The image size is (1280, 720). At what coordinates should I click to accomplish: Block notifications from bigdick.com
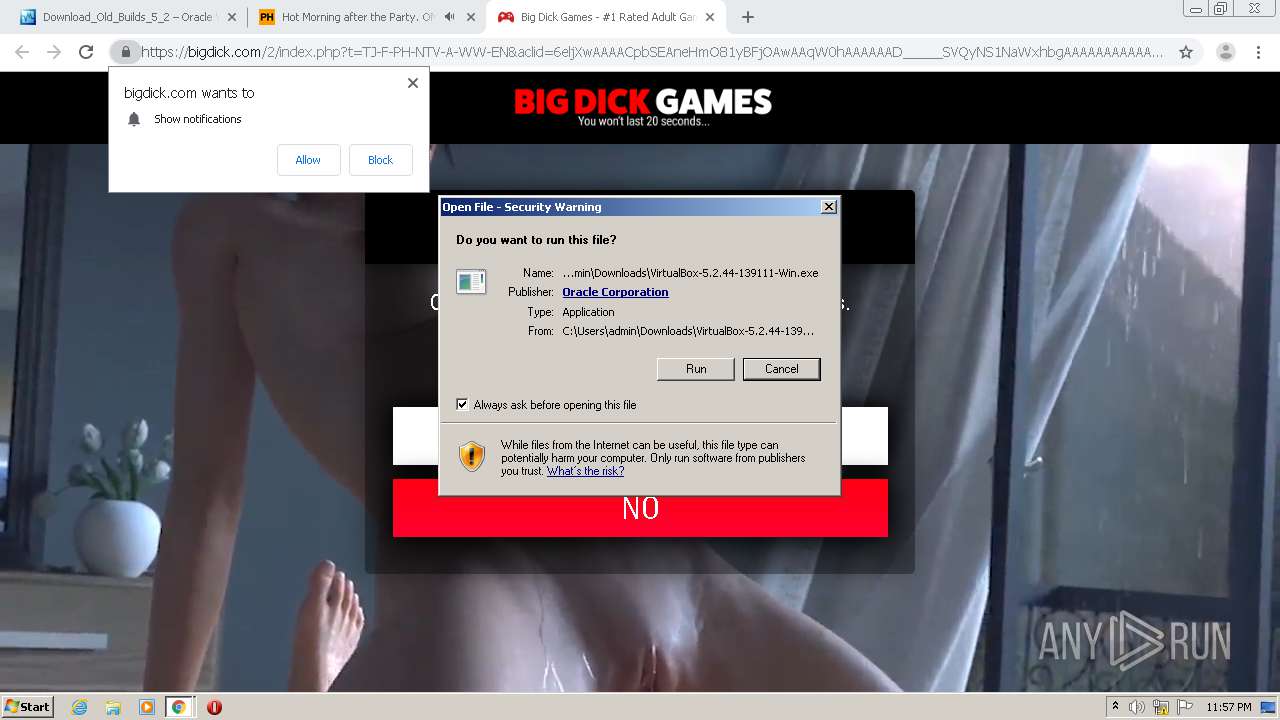[380, 160]
